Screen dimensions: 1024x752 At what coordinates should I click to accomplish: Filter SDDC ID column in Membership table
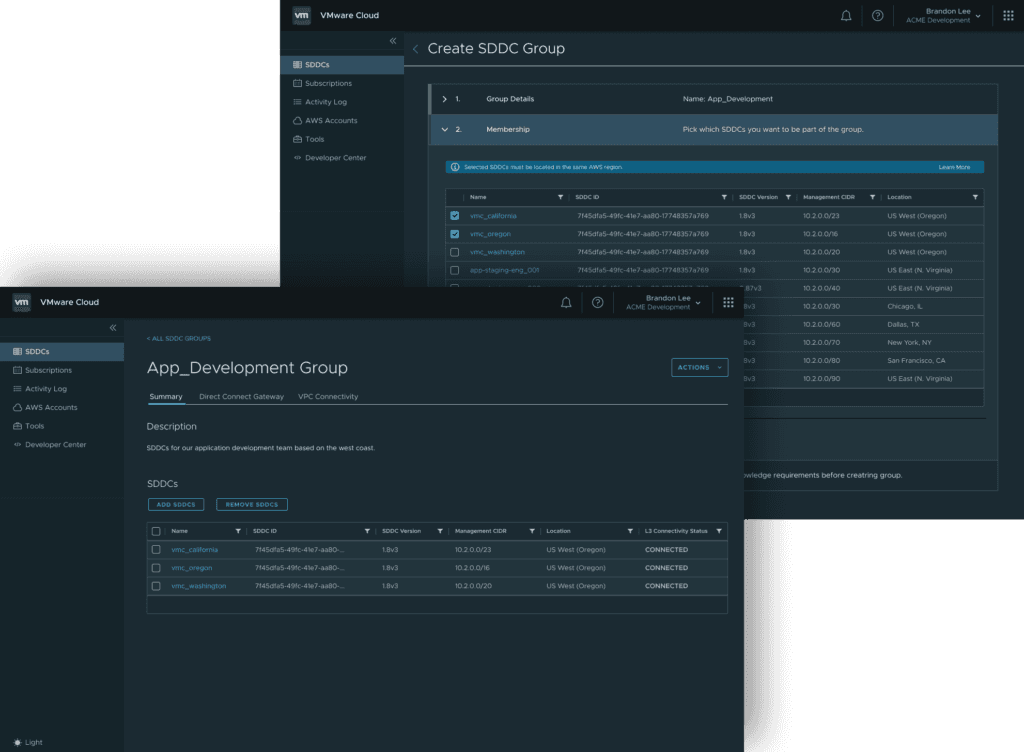(724, 197)
